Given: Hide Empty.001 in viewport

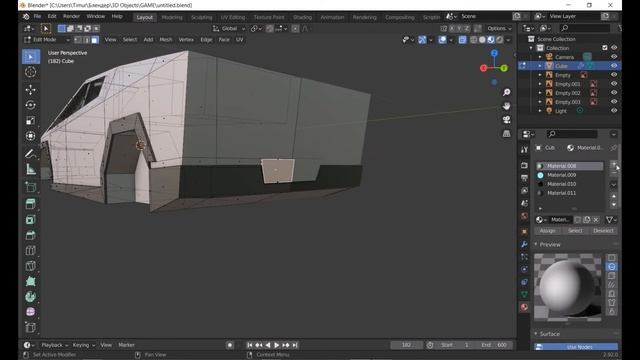Looking at the screenshot, I should (x=614, y=84).
